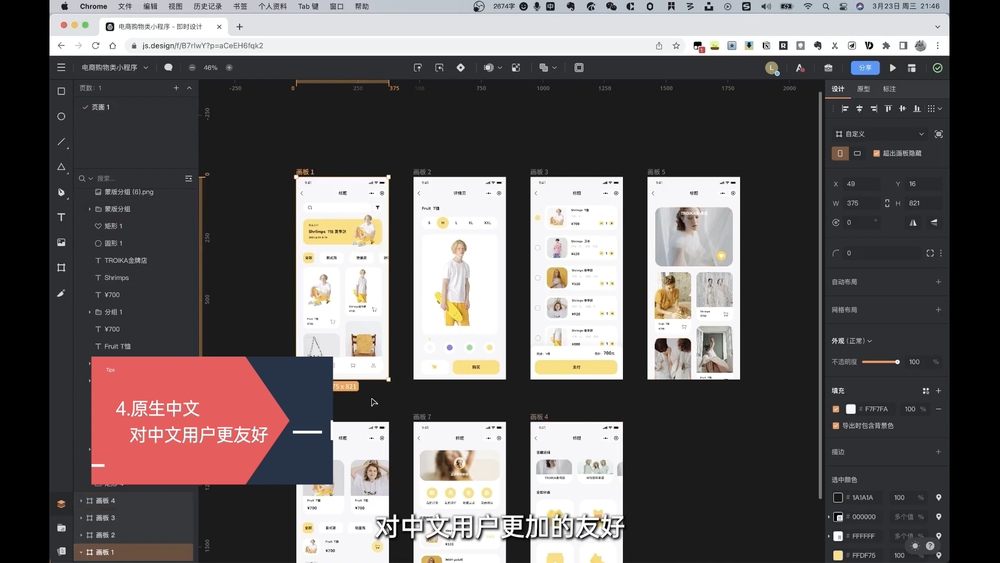
Task: Open the 书签 menu
Action: pos(240,6)
